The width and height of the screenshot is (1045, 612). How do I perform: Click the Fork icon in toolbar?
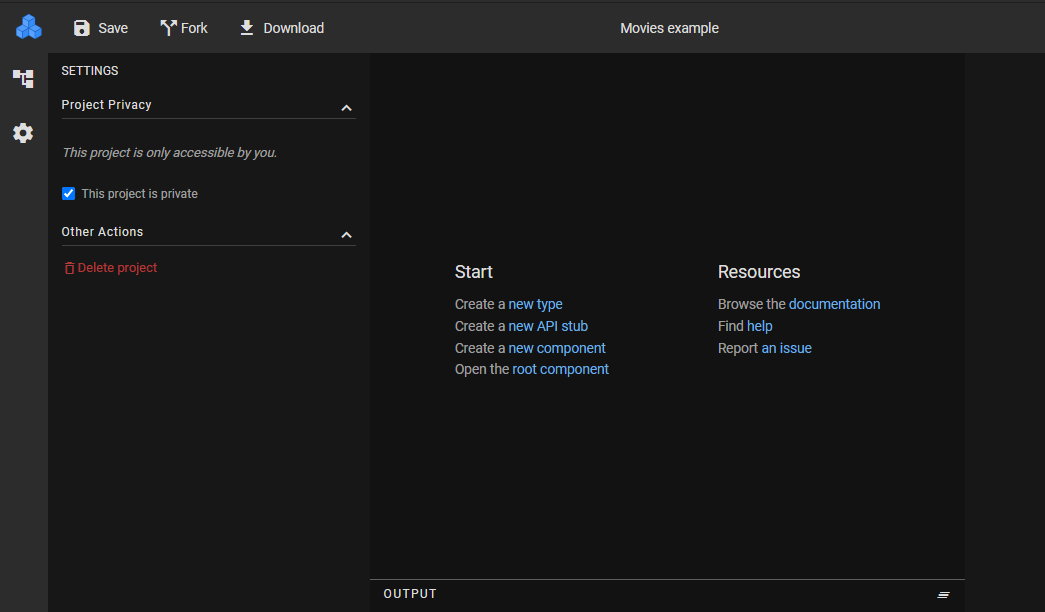(168, 28)
